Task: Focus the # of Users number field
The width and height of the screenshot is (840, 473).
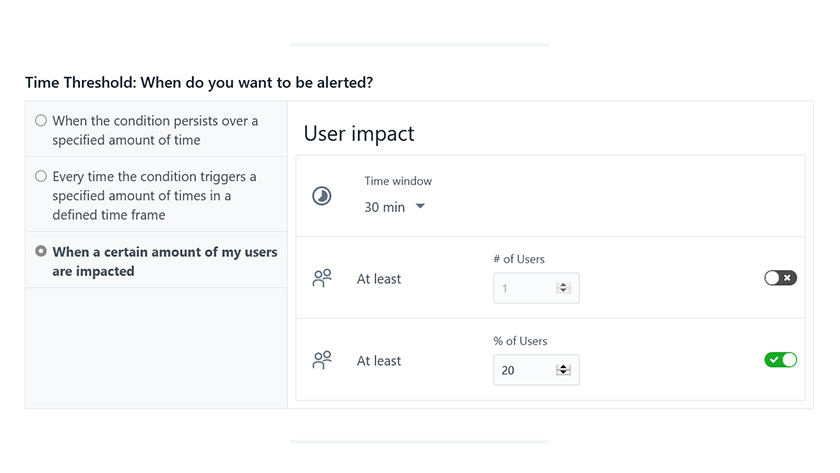Action: pyautogui.click(x=536, y=288)
